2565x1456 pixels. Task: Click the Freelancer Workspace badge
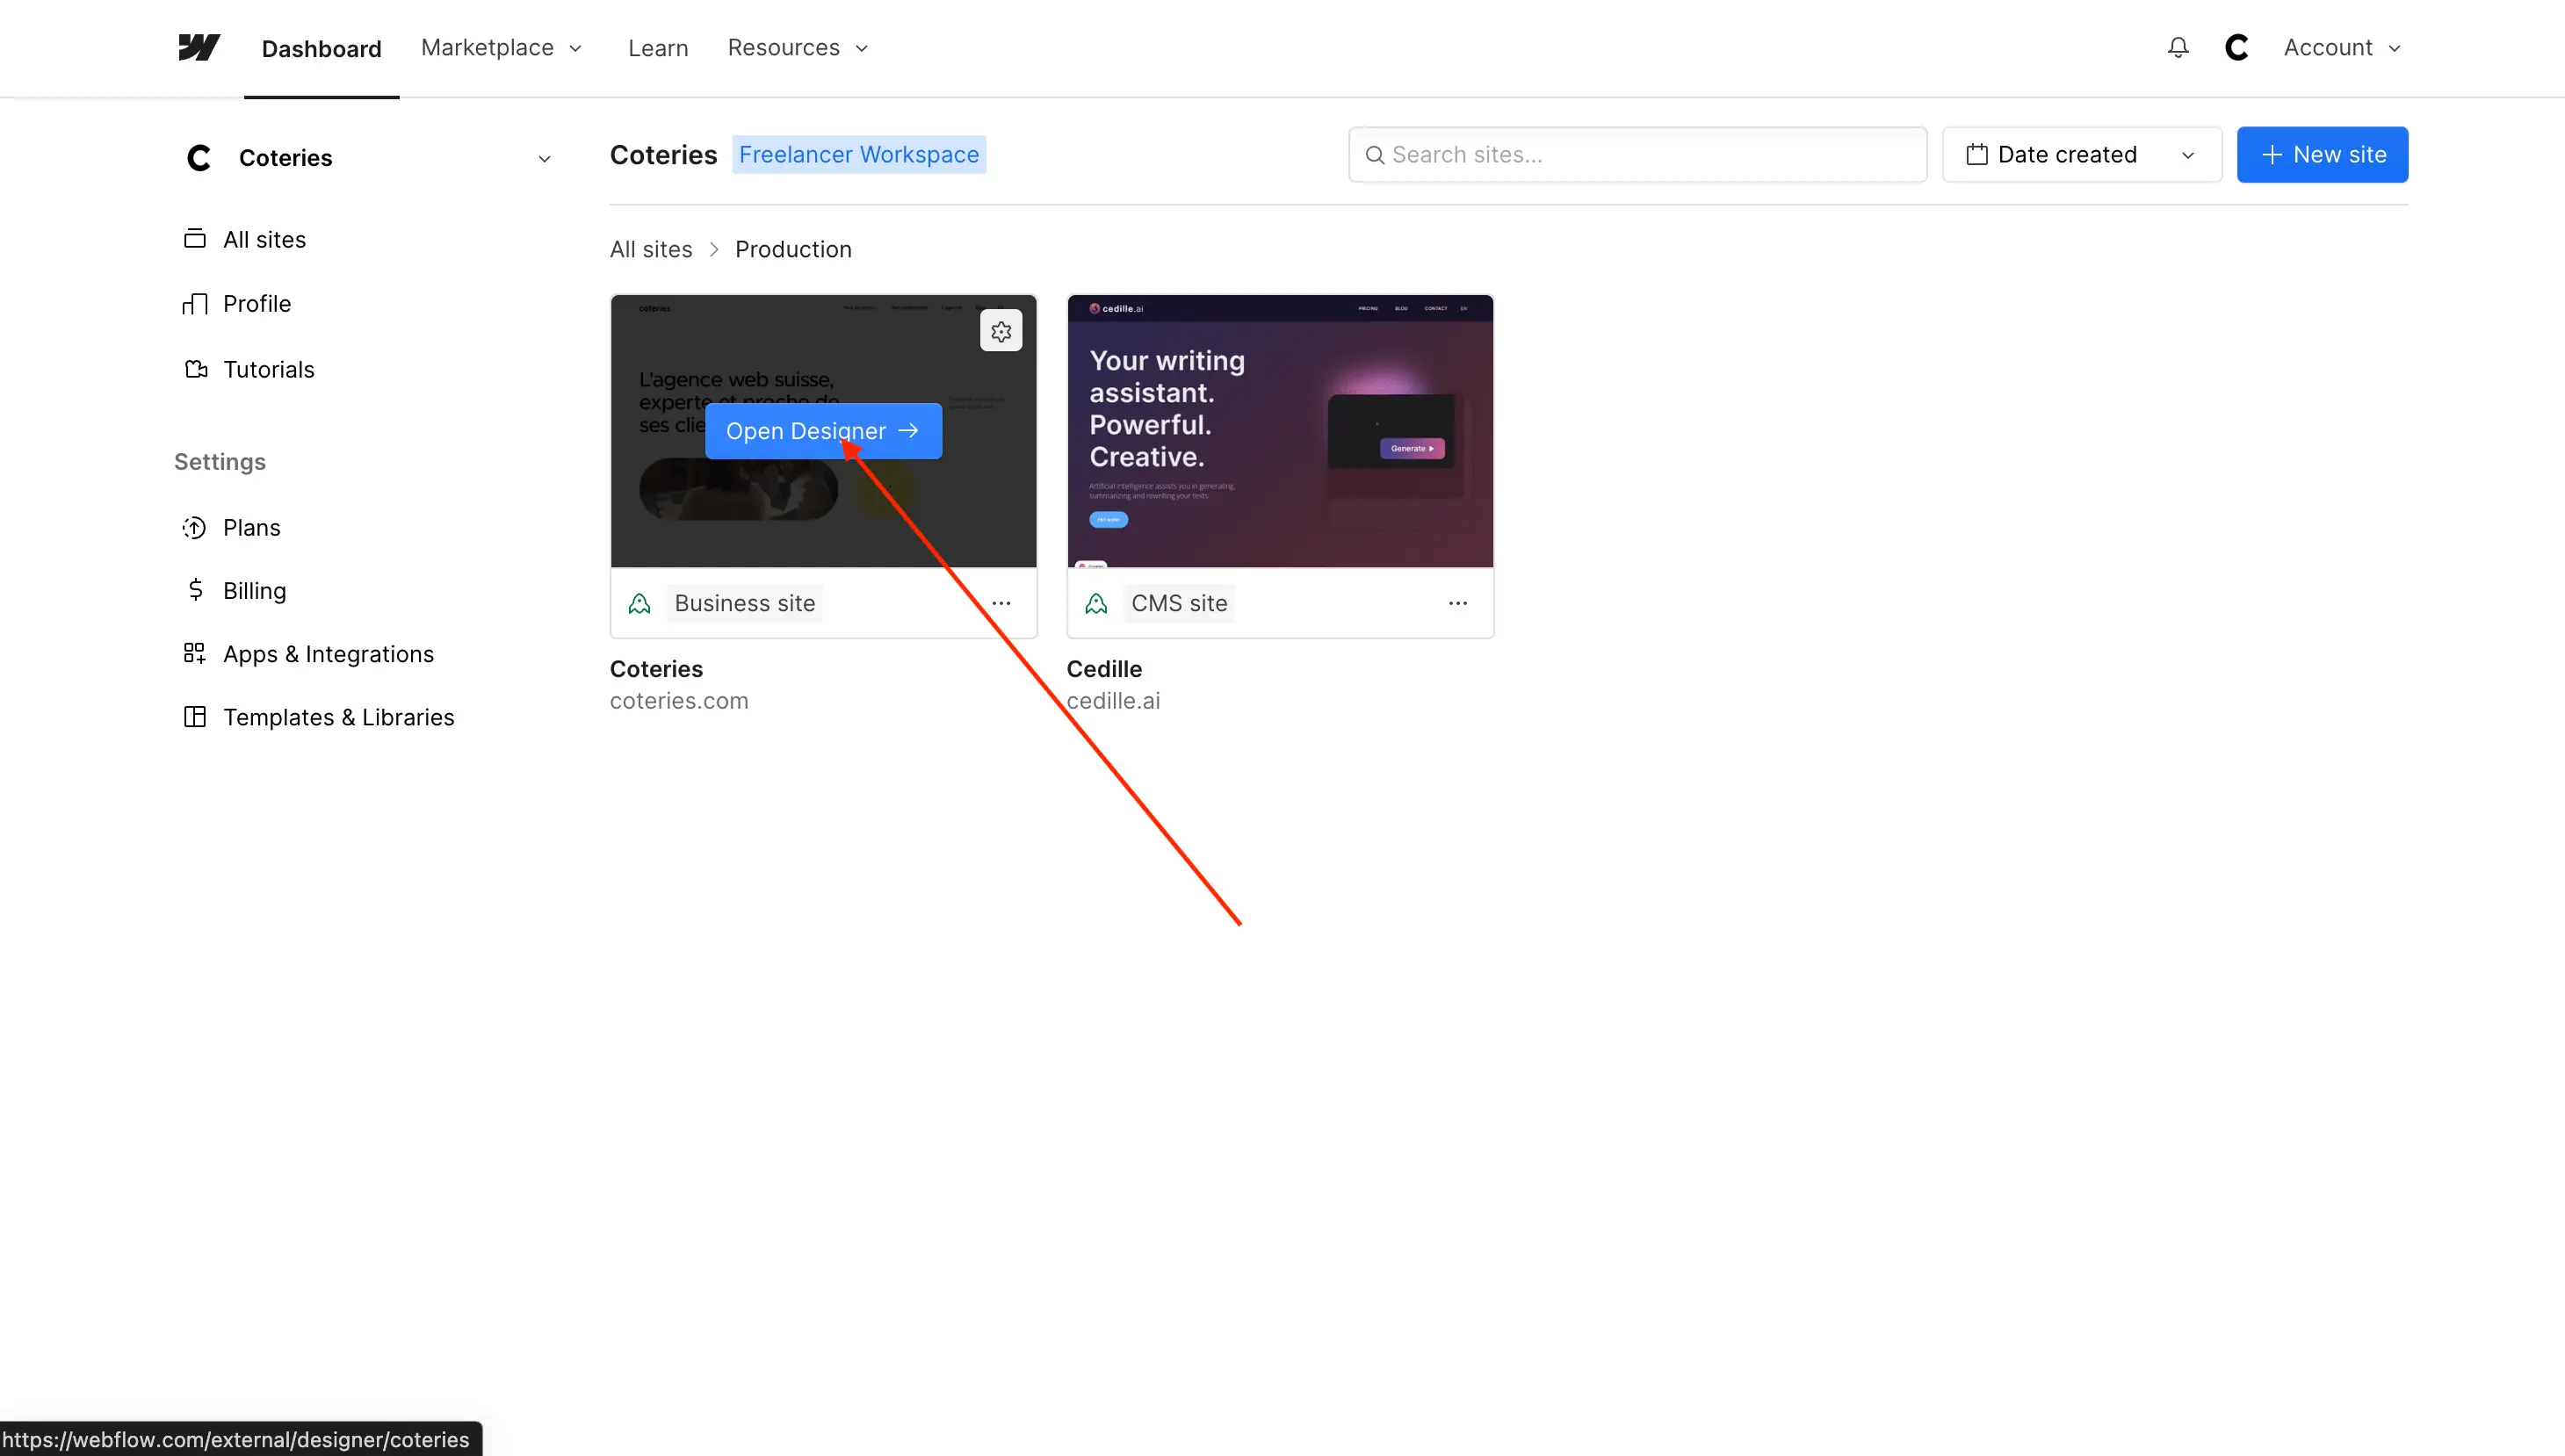click(x=859, y=154)
